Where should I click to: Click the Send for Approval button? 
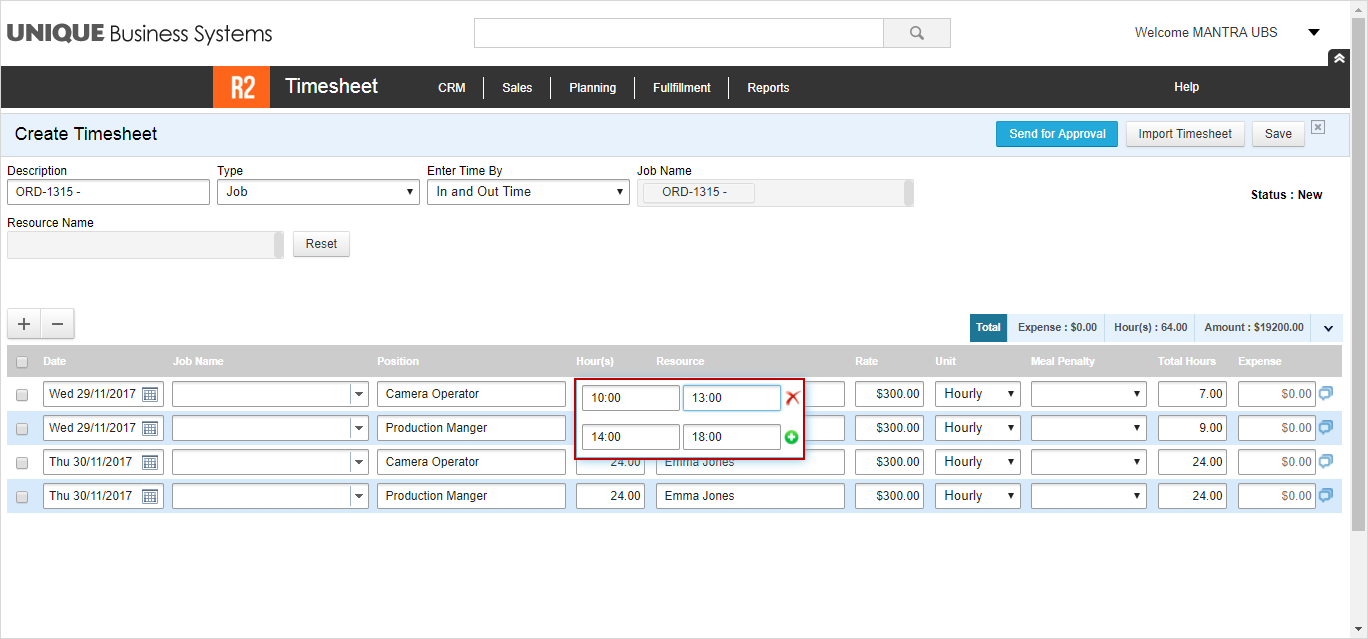tap(1057, 134)
